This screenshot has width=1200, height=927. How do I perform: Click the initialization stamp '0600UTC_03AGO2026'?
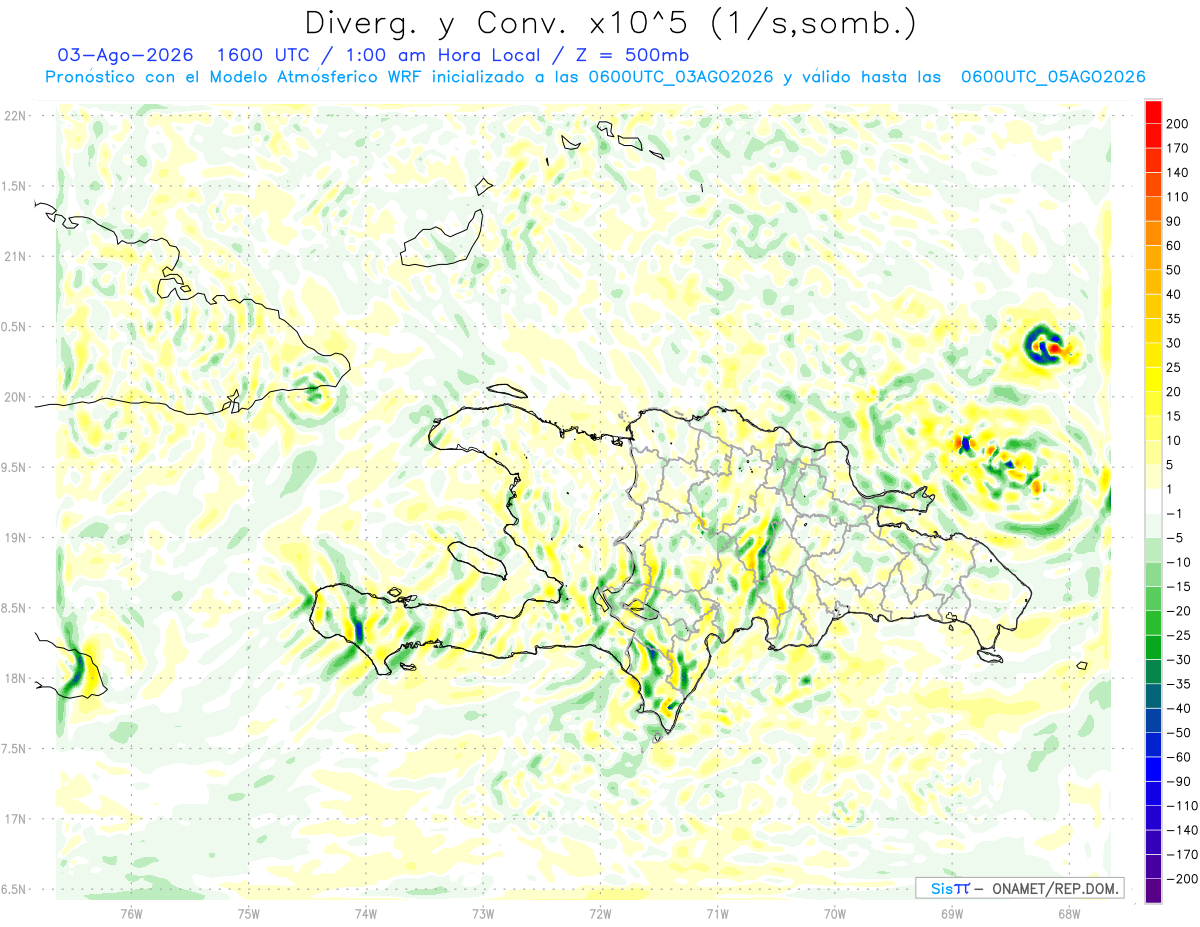coord(683,77)
